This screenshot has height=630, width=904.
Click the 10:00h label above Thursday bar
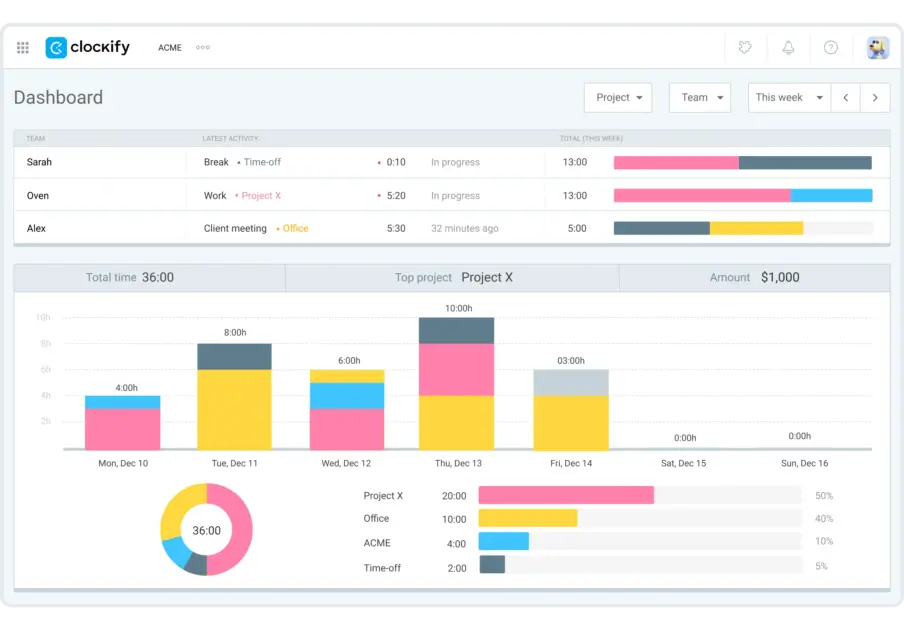tap(458, 308)
